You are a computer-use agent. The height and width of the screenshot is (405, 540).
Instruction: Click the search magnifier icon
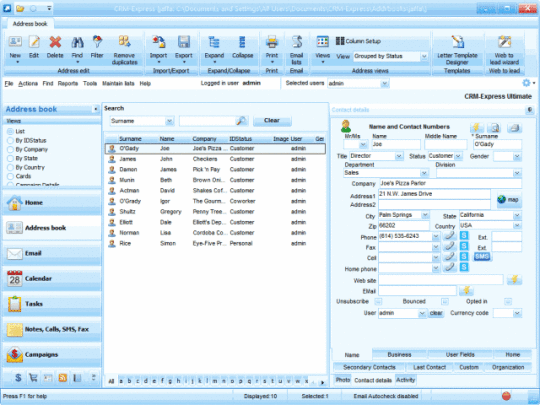click(241, 121)
